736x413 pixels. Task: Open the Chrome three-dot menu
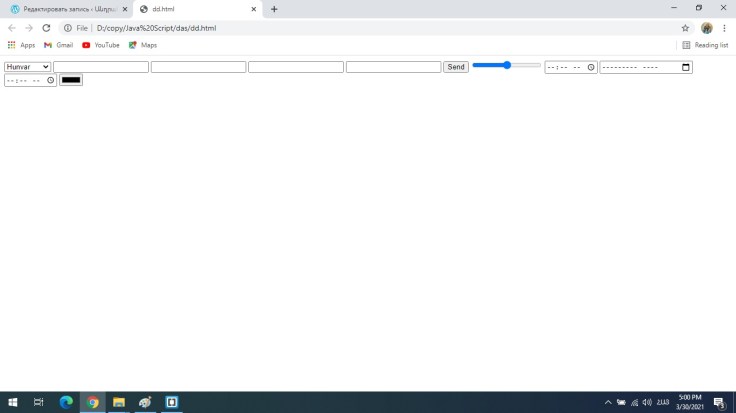pyautogui.click(x=724, y=28)
